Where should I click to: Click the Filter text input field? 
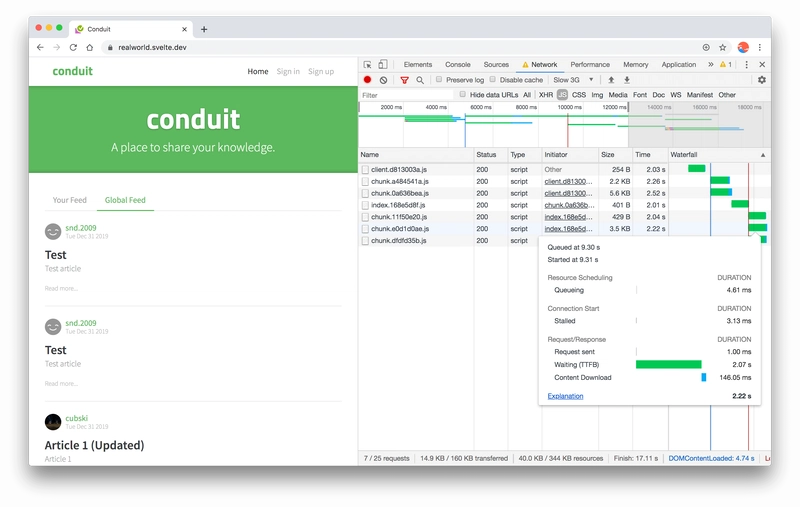coord(406,95)
